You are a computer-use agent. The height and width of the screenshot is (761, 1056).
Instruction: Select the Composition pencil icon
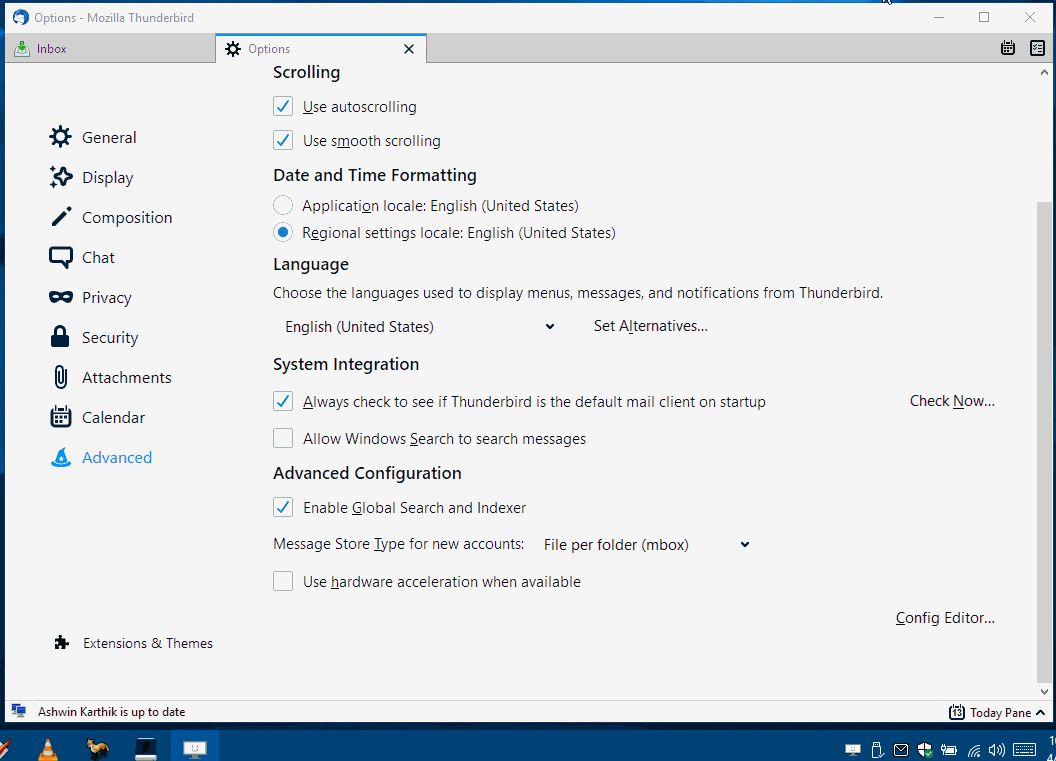61,217
